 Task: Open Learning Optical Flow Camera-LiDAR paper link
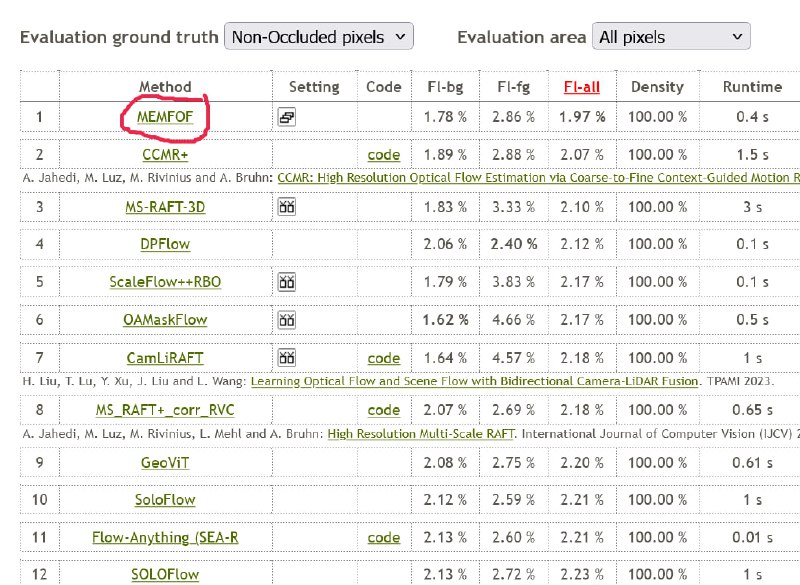(x=474, y=381)
